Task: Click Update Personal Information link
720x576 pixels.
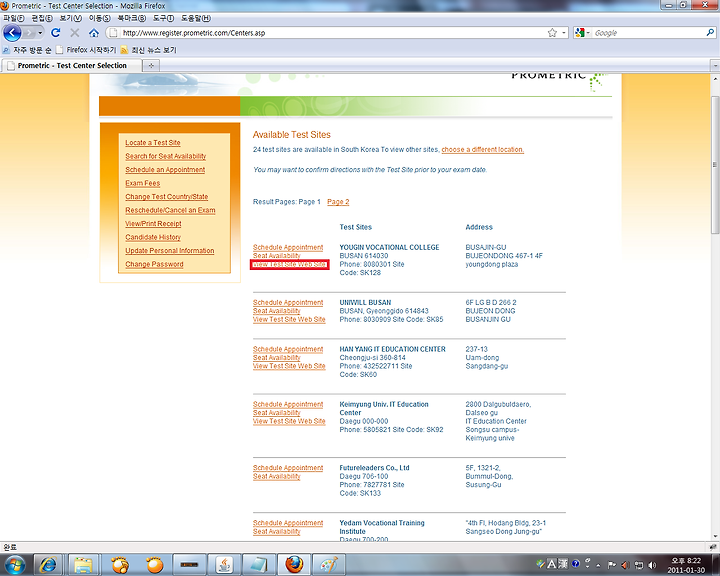Action: tap(170, 251)
